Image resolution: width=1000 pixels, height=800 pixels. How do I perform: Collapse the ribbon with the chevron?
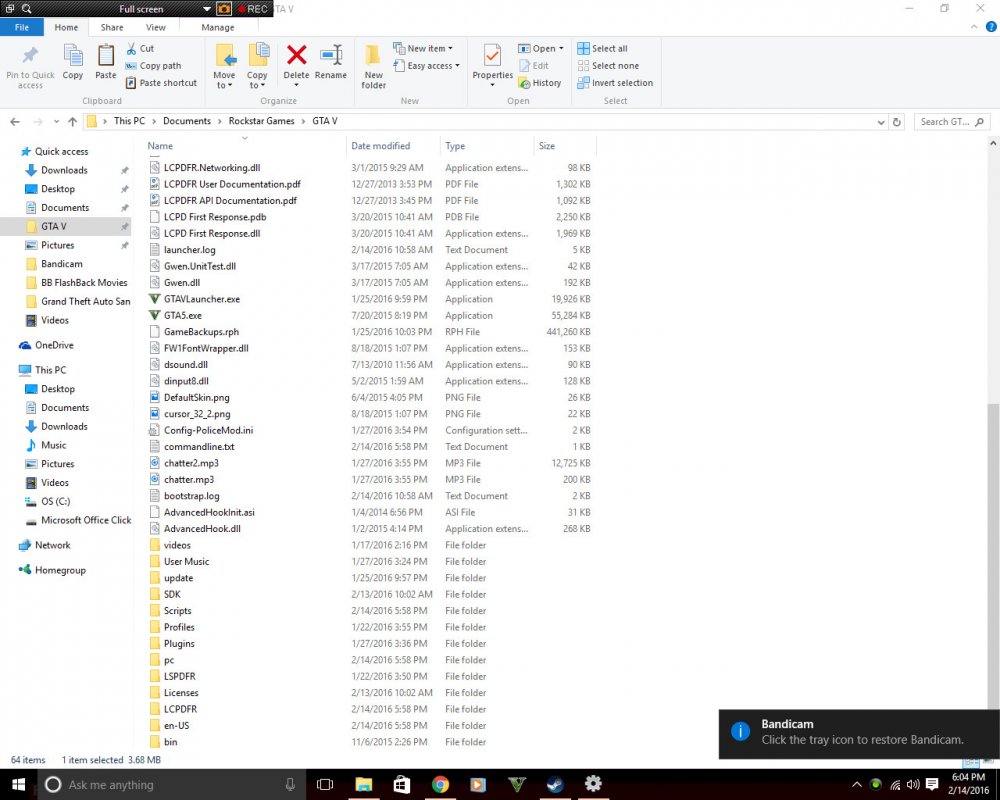[974, 27]
